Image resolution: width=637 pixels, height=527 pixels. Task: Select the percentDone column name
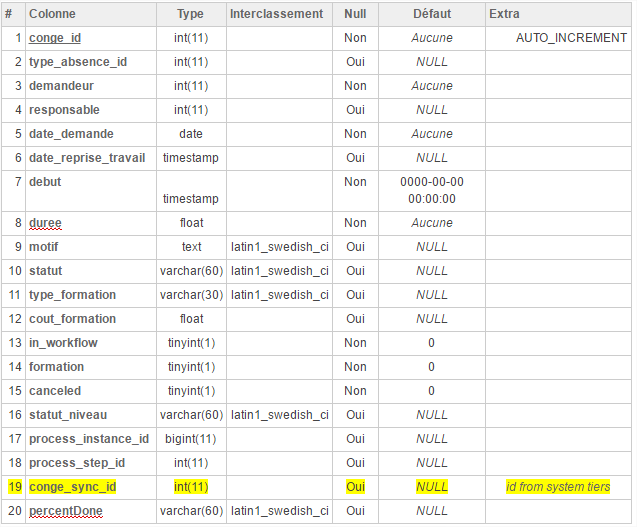coord(65,511)
